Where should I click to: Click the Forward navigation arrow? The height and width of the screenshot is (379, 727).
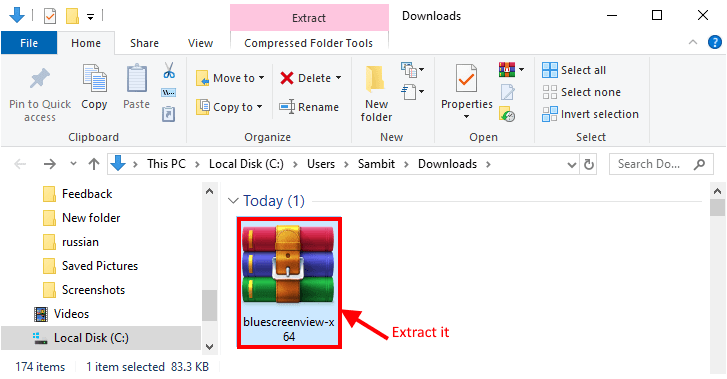49,164
